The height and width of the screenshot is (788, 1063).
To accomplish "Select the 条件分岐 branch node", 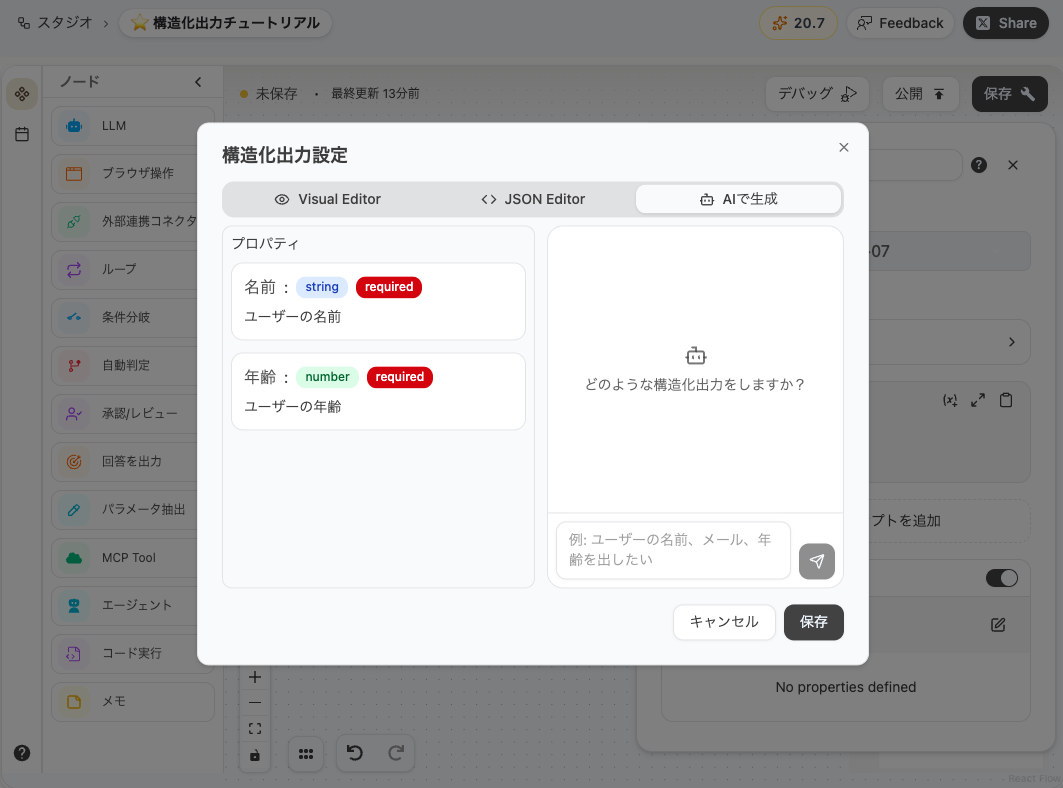I will (73, 317).
